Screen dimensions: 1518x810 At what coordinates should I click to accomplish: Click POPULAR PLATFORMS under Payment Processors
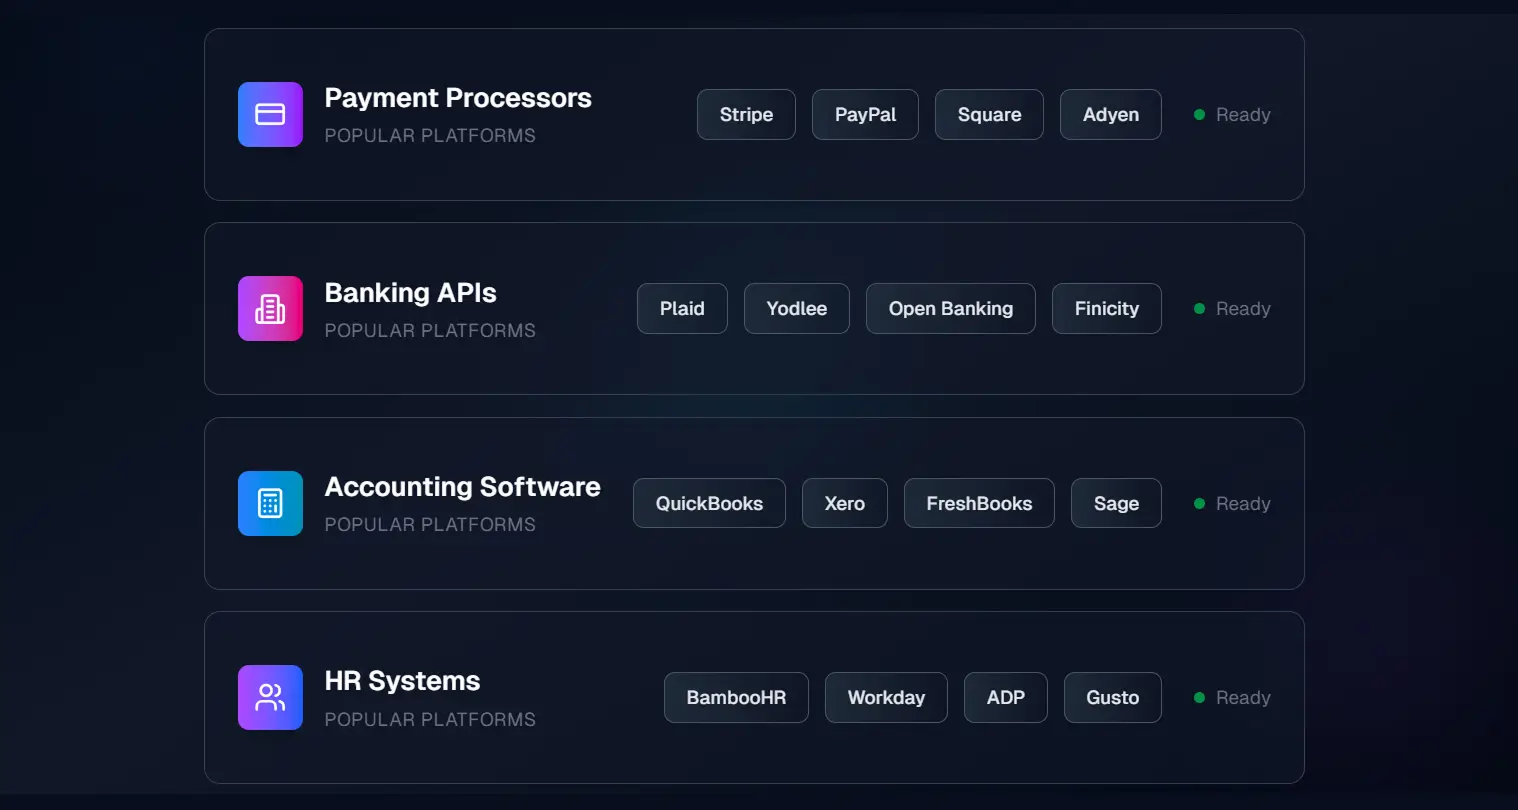point(430,136)
